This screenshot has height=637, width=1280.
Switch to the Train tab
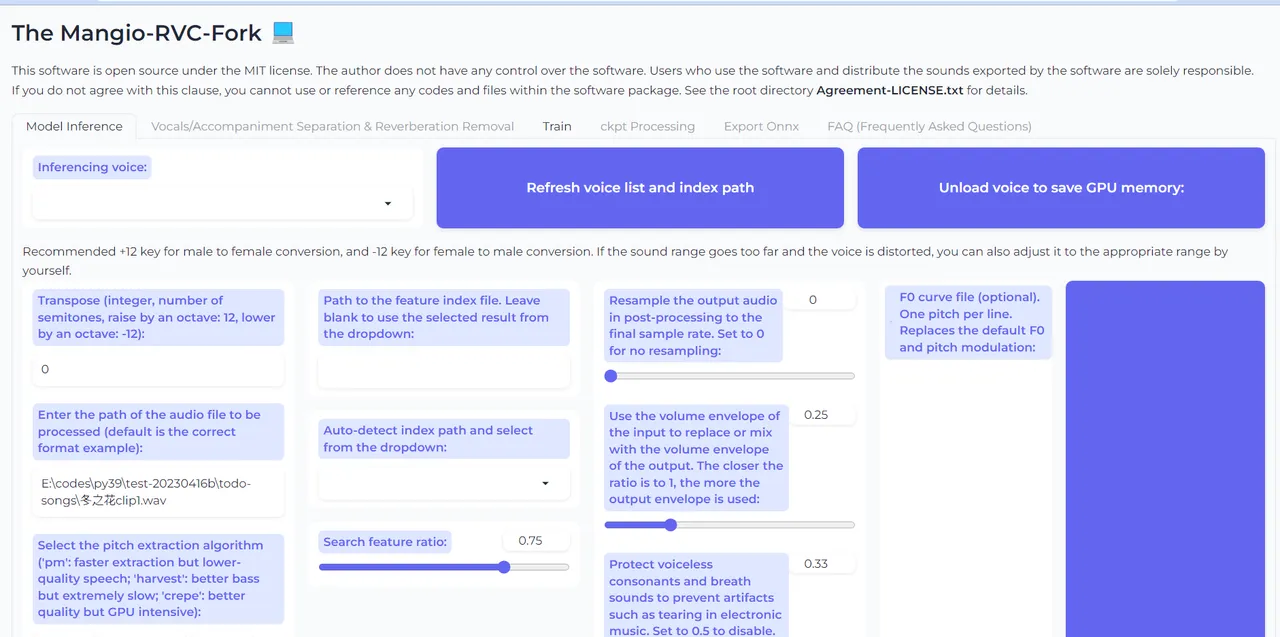coord(557,127)
